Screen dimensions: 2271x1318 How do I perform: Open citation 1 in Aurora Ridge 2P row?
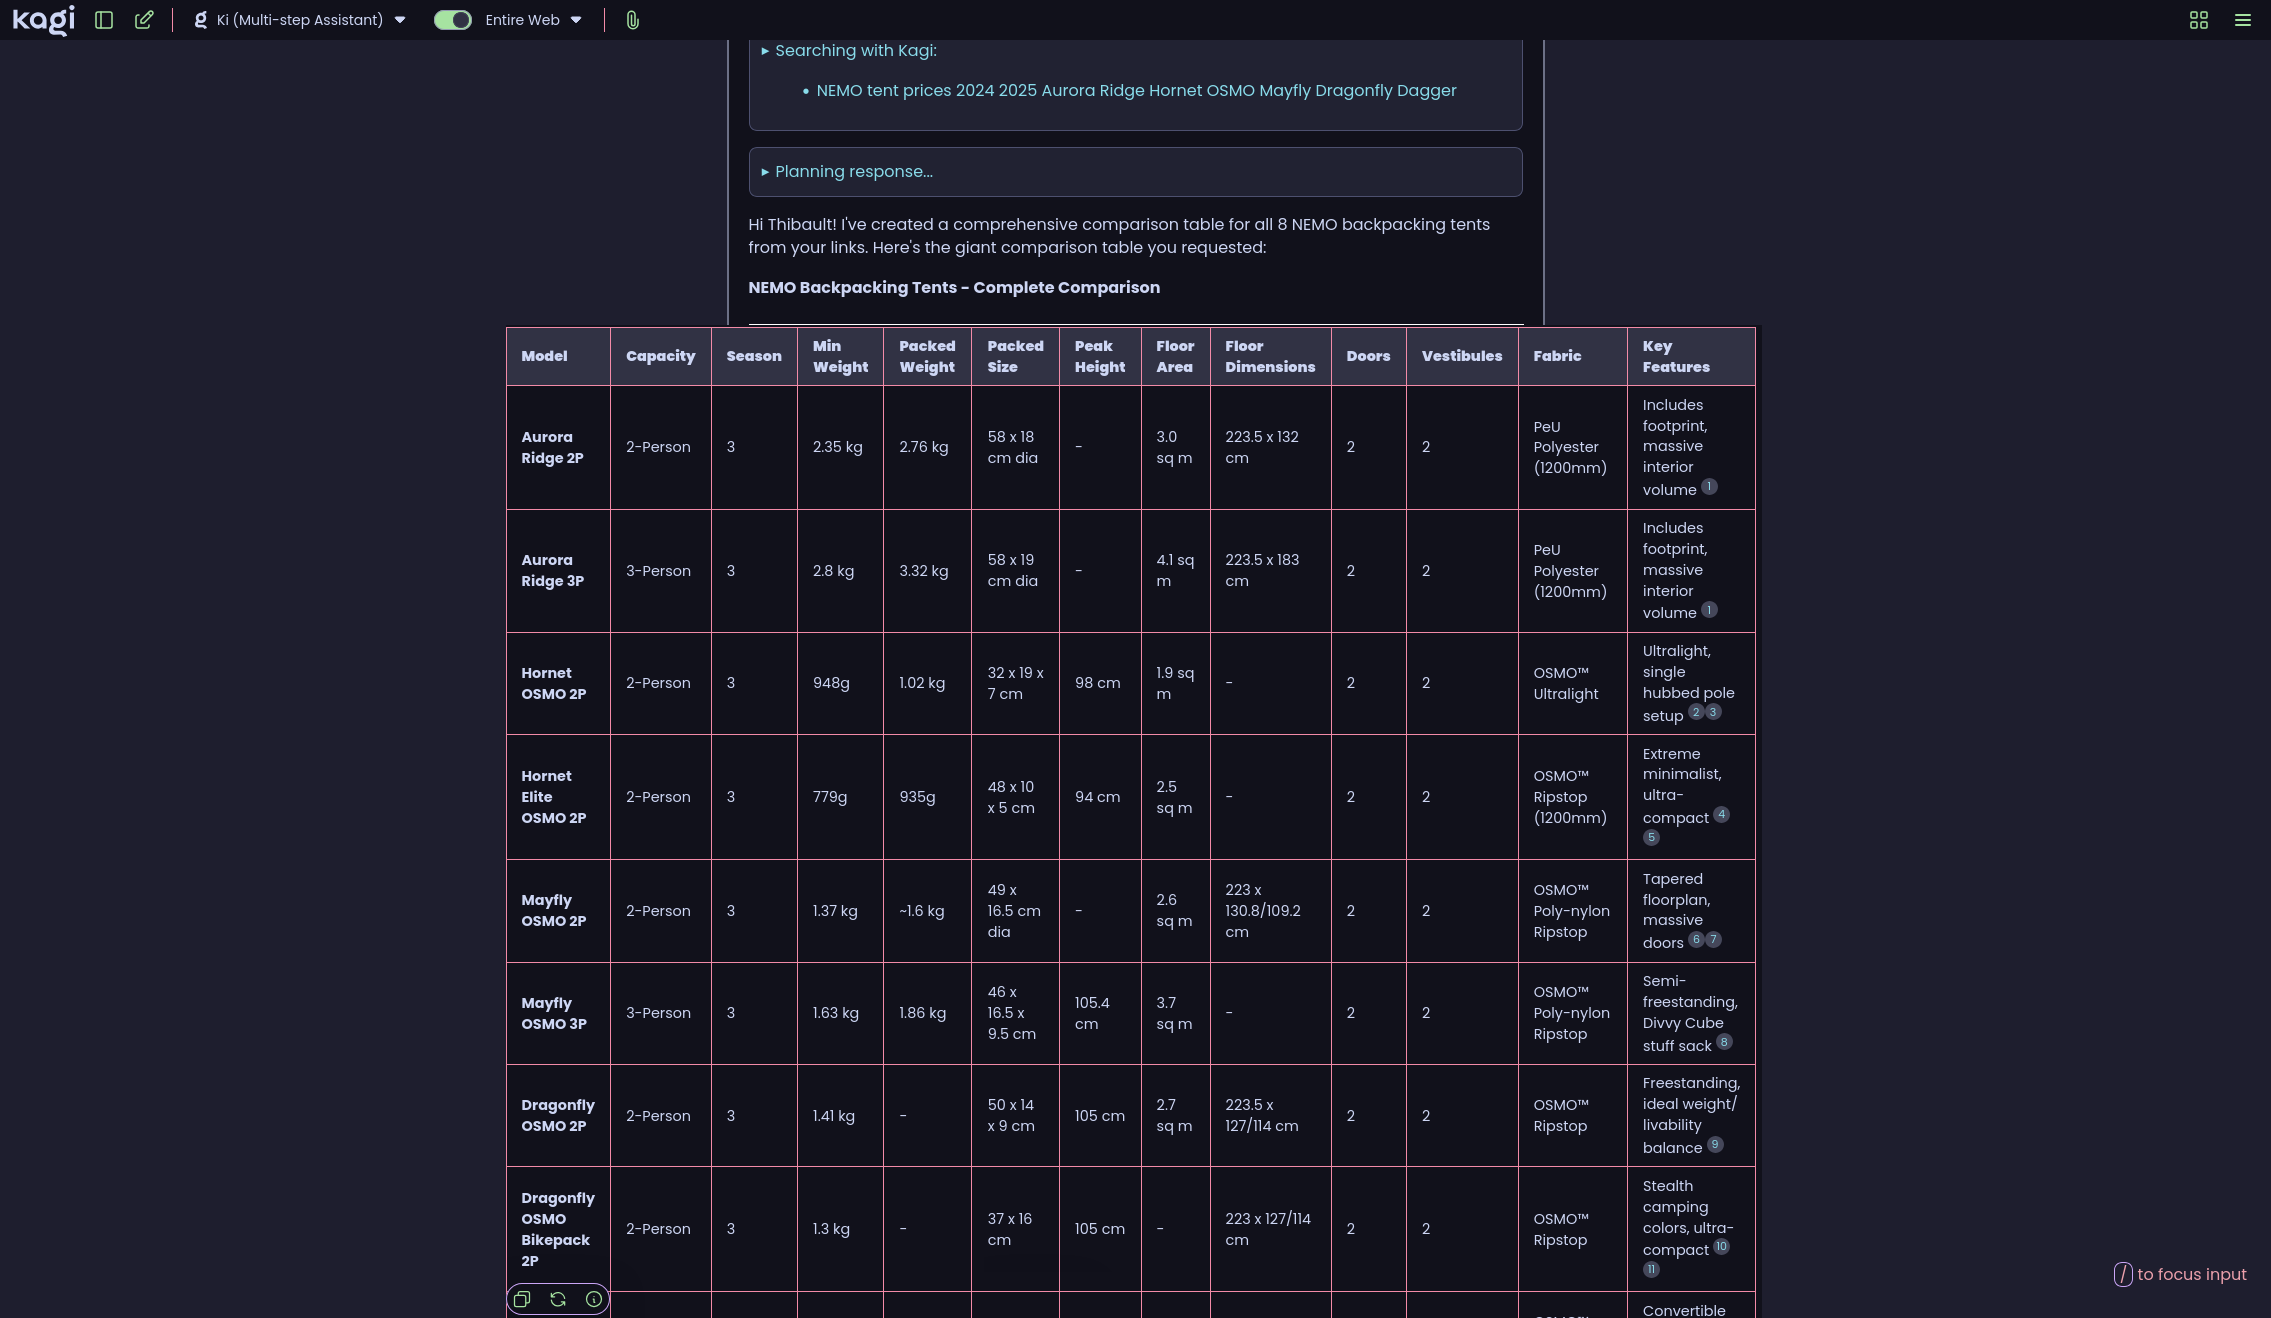point(1709,487)
